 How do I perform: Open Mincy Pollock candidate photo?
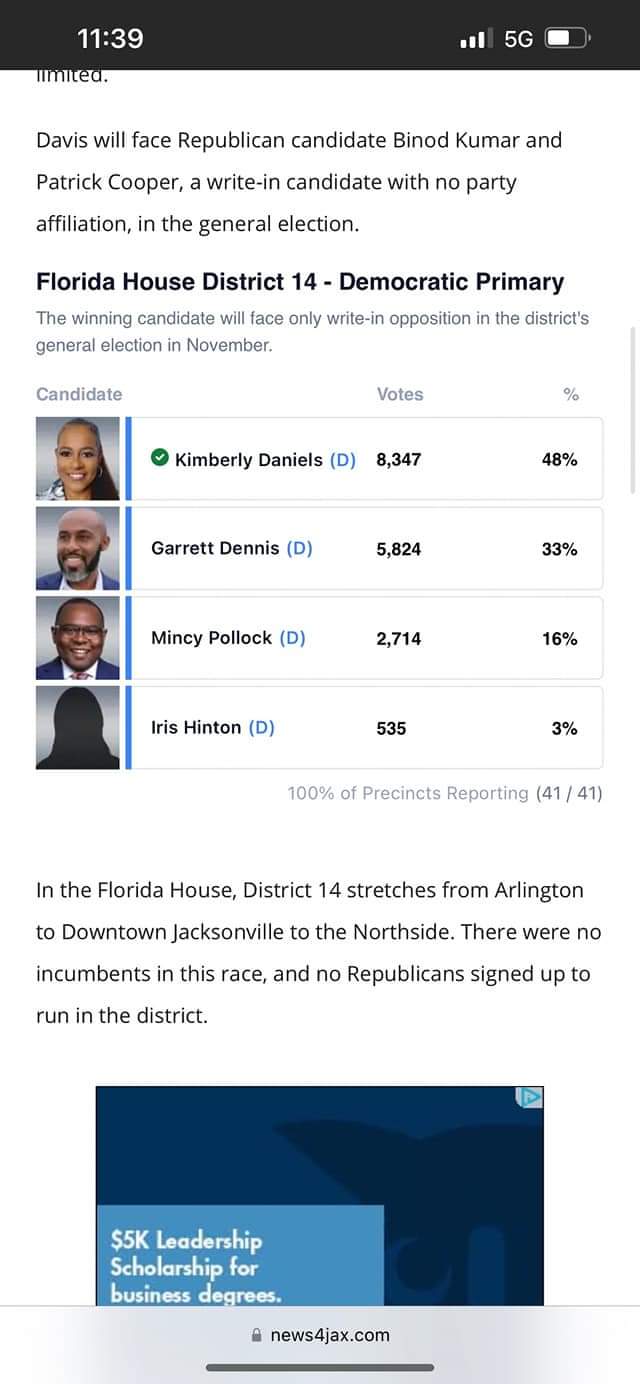point(77,638)
